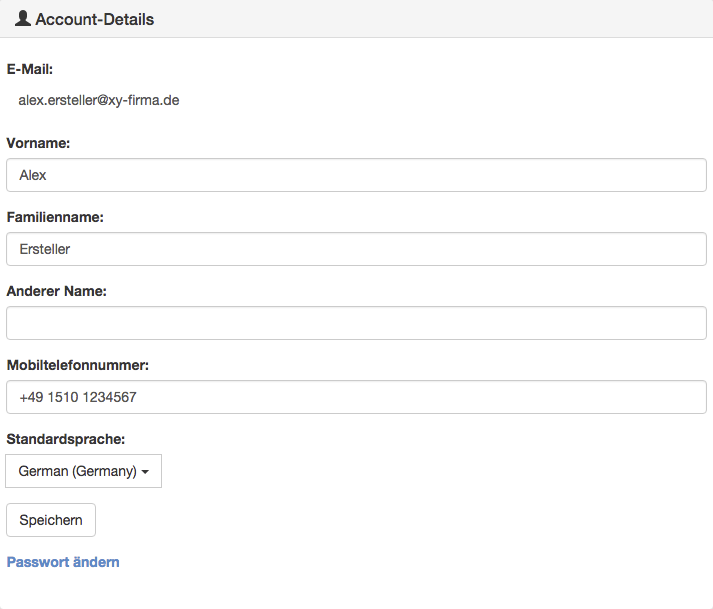This screenshot has width=713, height=609.
Task: Click the Mobiltelefonnummer: label
Action: [x=78, y=365]
